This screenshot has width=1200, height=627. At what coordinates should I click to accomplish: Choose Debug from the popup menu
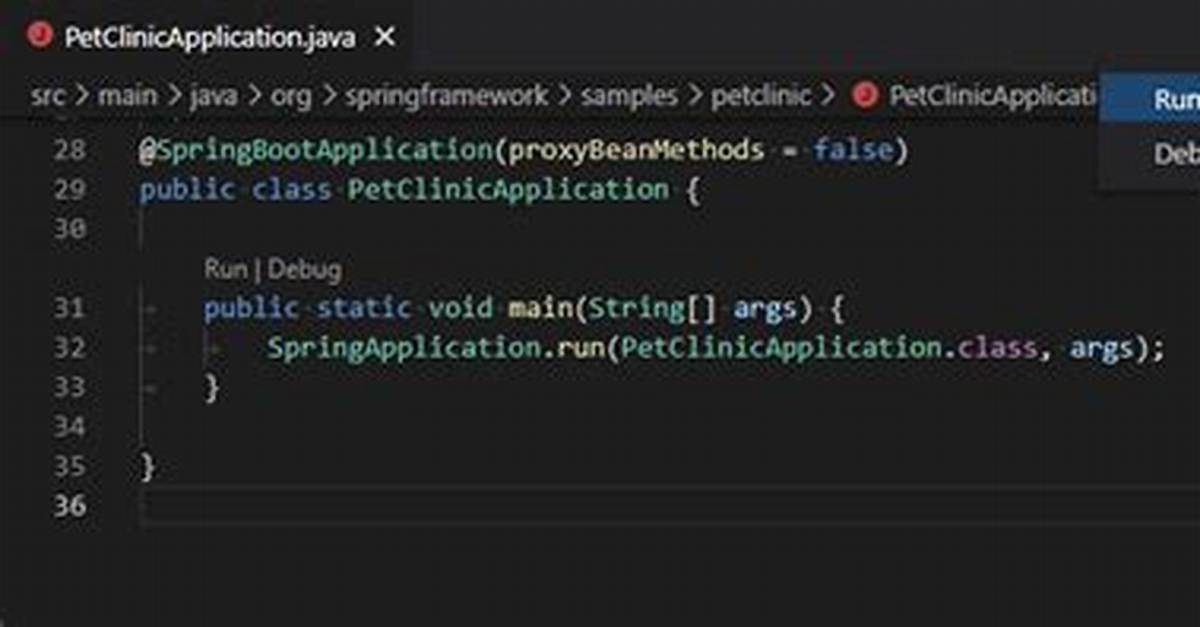(x=1150, y=154)
